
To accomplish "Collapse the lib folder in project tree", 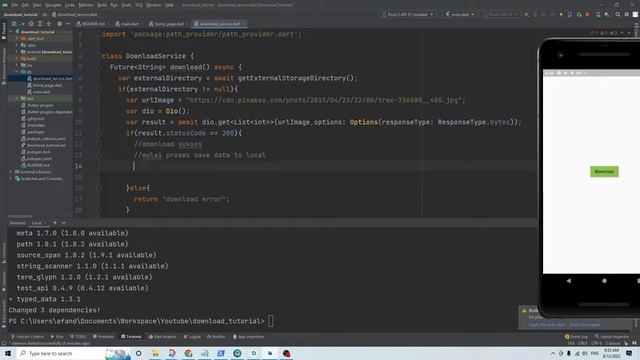I will coord(17,72).
